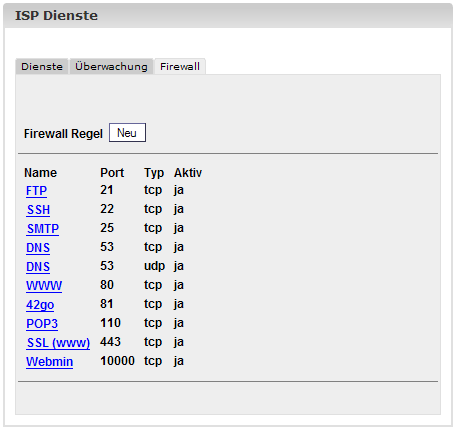Image resolution: width=455 pixels, height=430 pixels.
Task: Open the FTP firewall rule
Action: tap(36, 191)
